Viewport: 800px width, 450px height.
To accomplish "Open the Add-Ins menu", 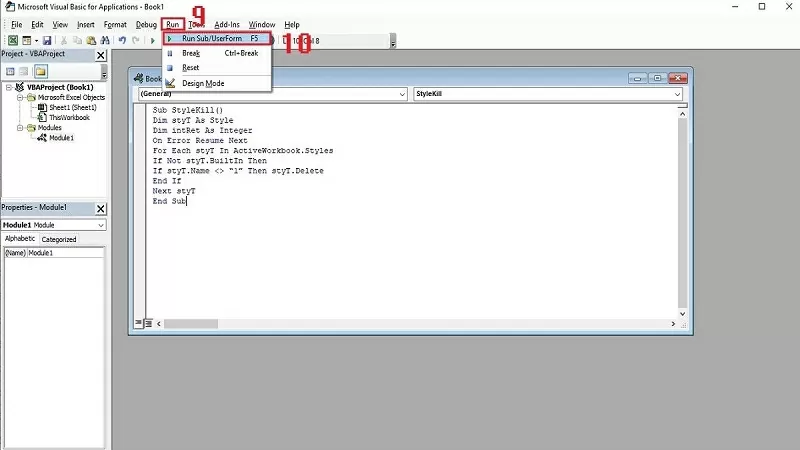I will click(227, 24).
